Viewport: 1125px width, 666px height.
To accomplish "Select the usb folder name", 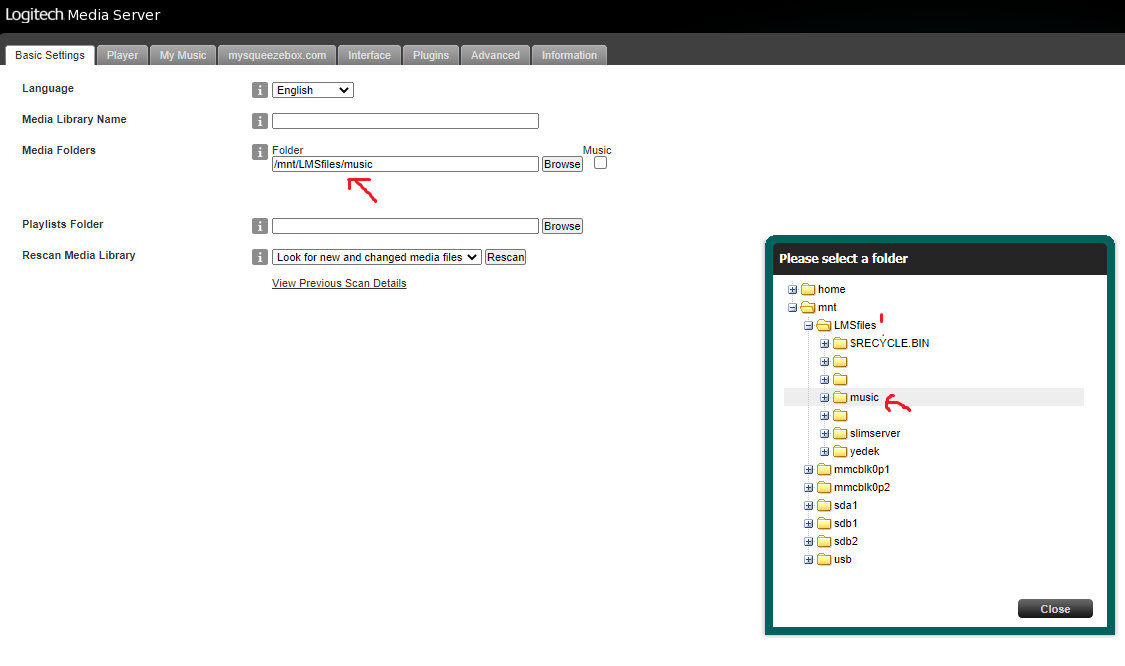I will [x=842, y=559].
